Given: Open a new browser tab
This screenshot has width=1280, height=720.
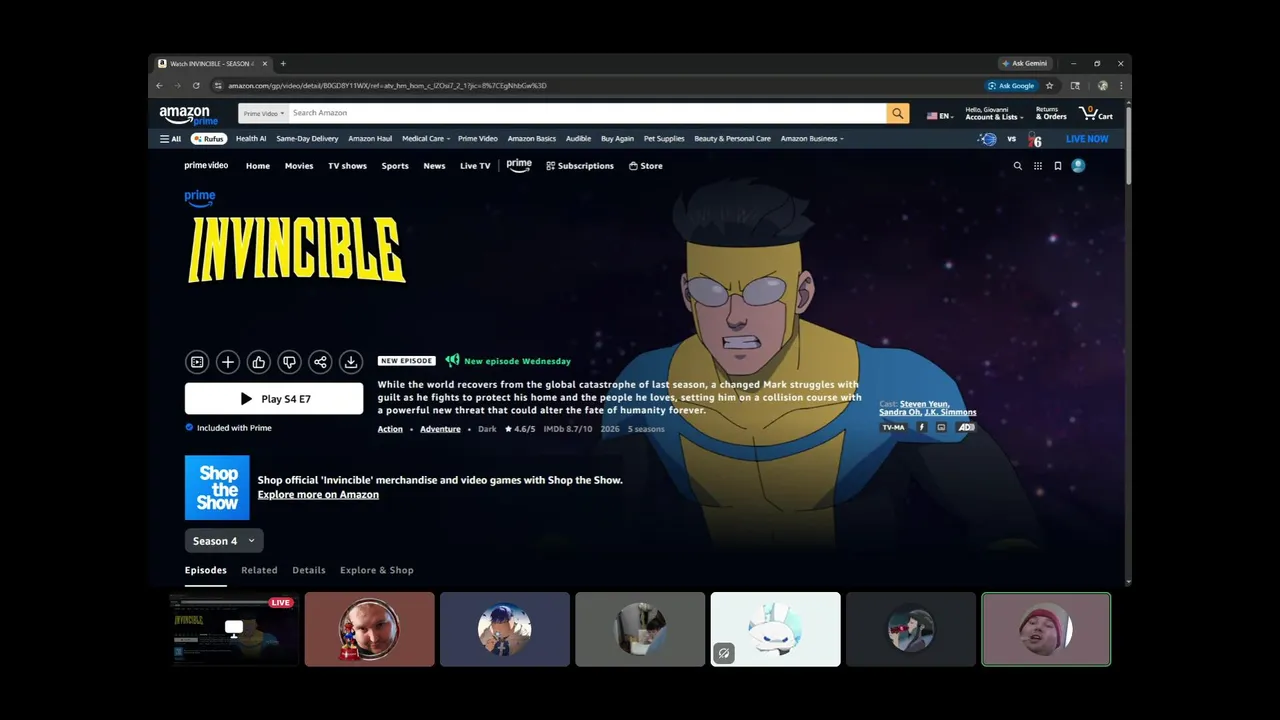Looking at the screenshot, I should pyautogui.click(x=283, y=64).
